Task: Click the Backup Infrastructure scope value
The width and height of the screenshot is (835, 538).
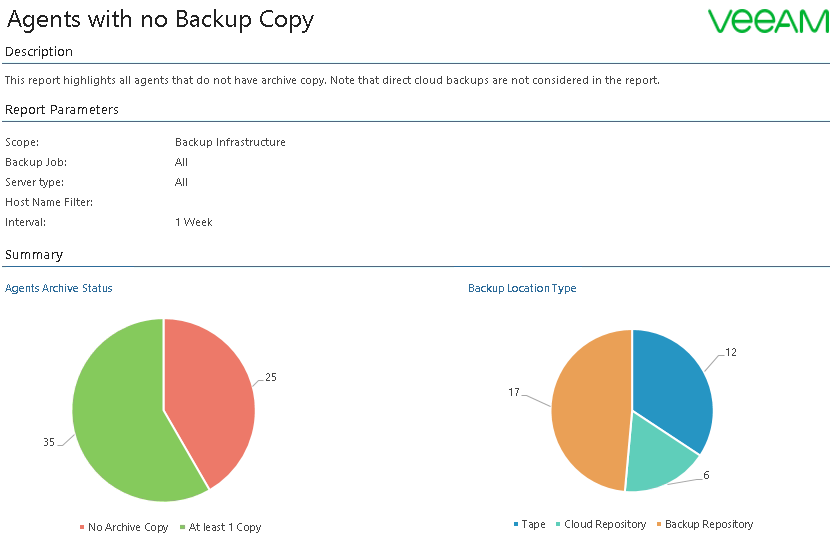Action: click(x=230, y=142)
